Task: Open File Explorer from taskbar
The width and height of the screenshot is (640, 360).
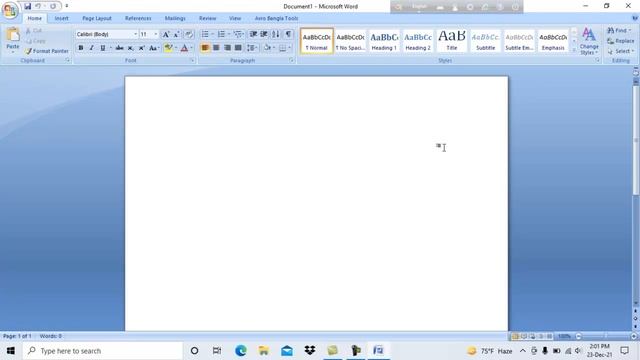Action: [x=264, y=351]
